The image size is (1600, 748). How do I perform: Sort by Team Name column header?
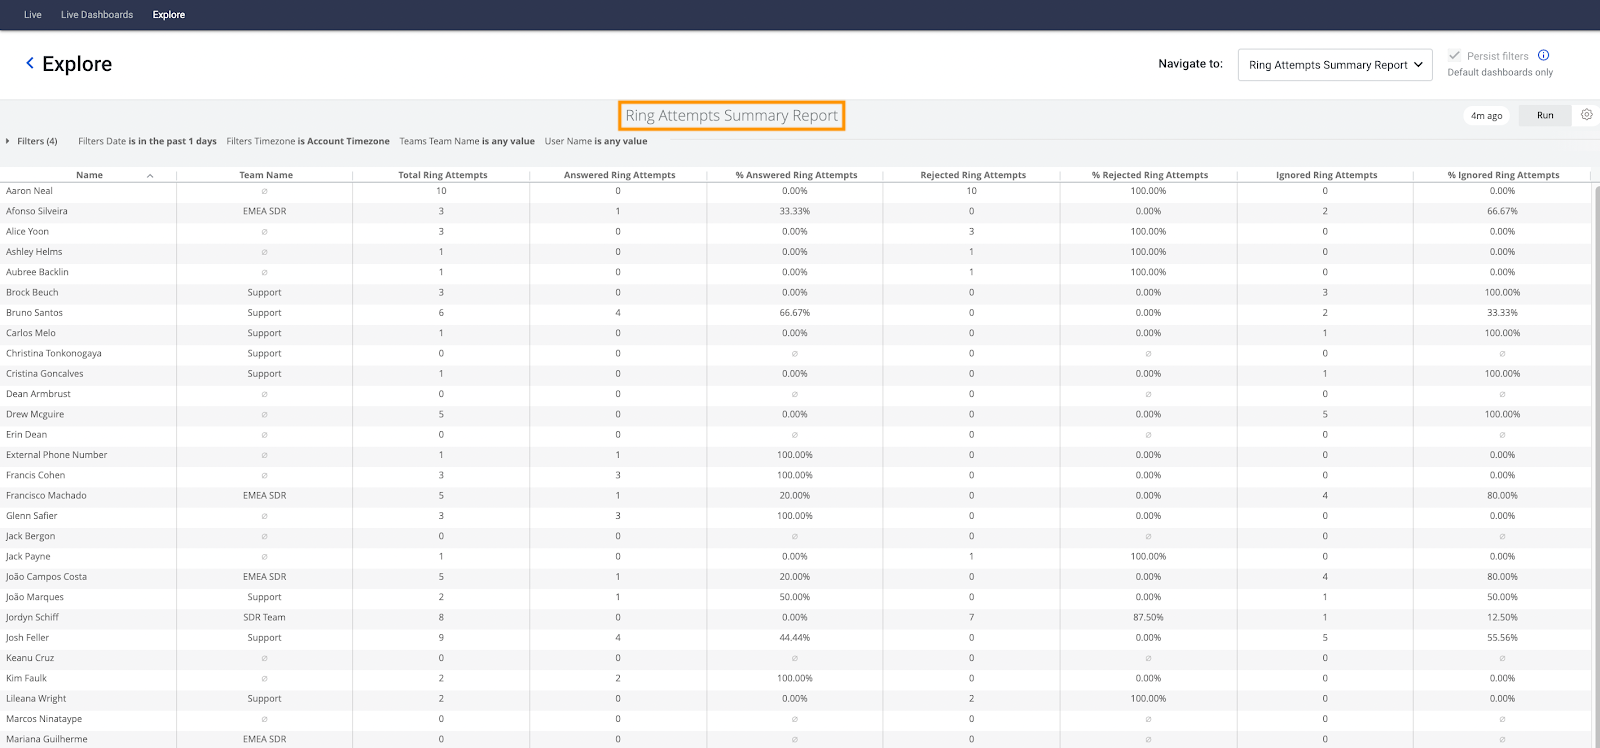point(266,175)
